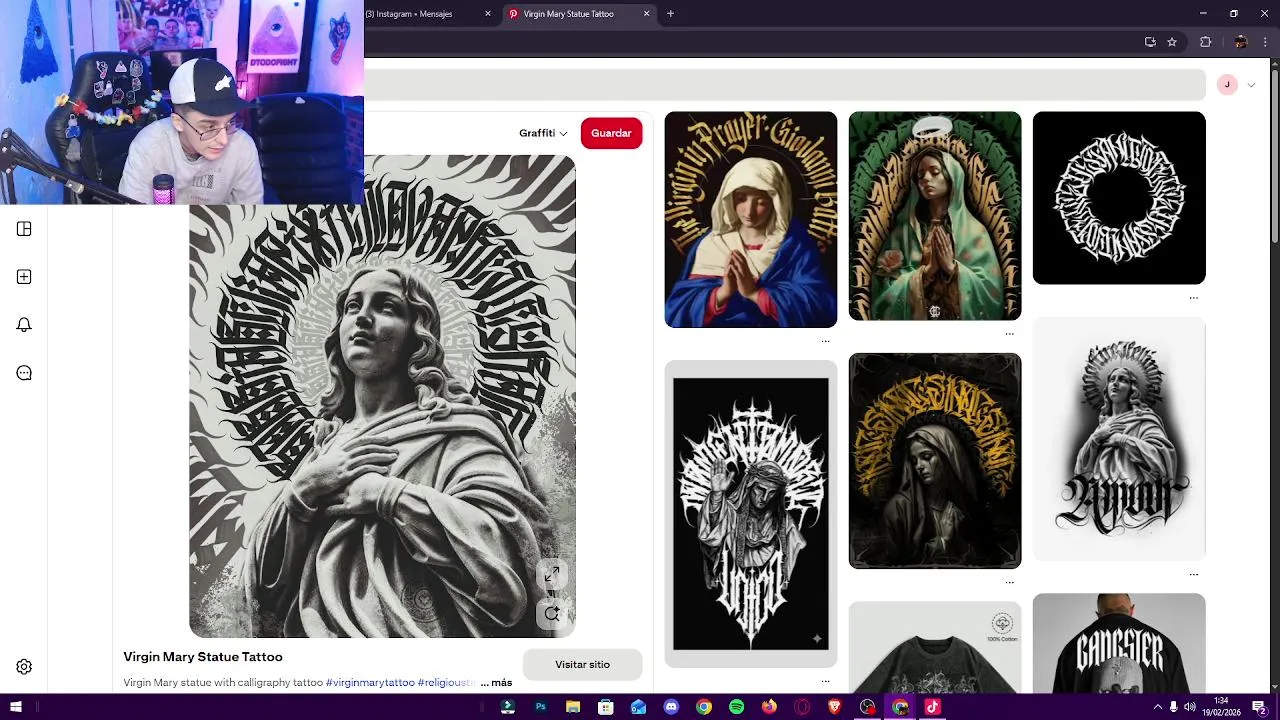Click the Visitar sitio button
1280x720 pixels.
pos(582,665)
